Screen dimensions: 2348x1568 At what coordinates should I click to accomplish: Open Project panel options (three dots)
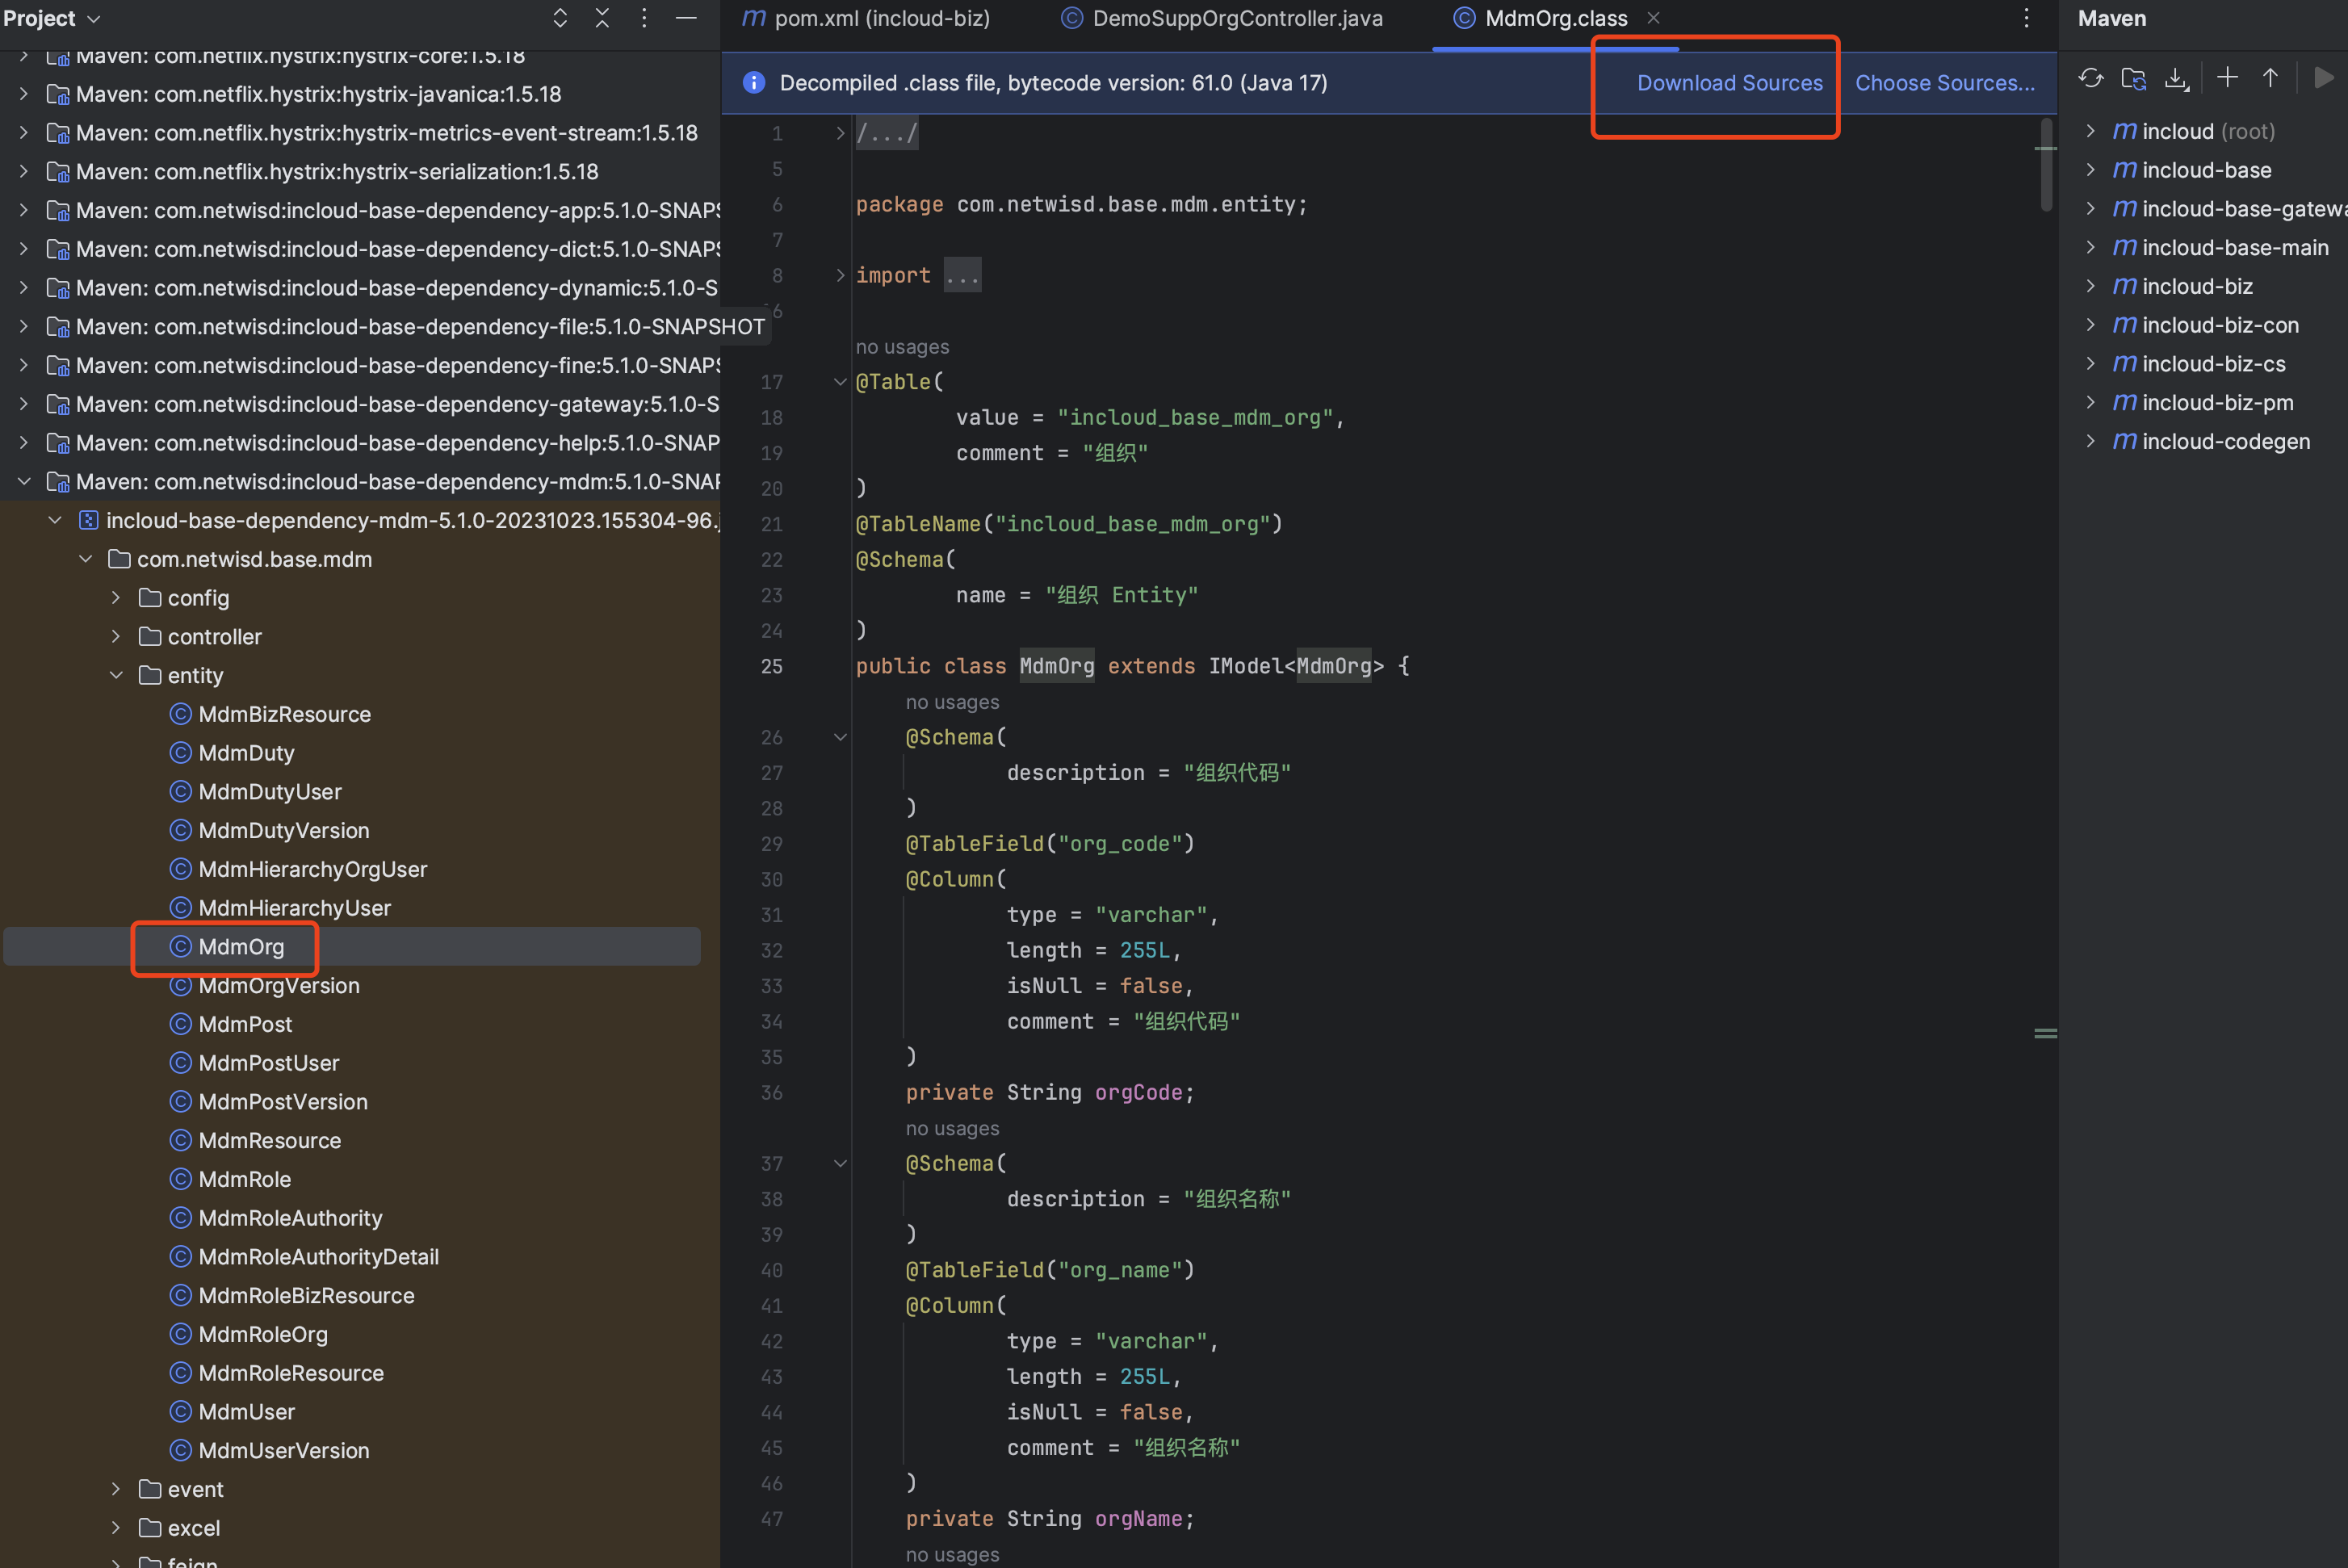(644, 18)
